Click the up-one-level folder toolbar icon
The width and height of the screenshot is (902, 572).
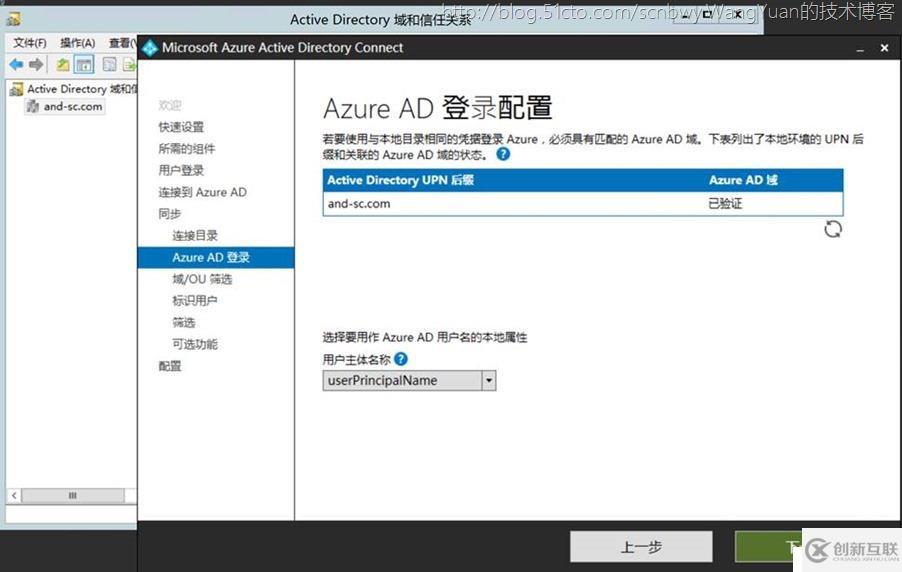tap(63, 65)
